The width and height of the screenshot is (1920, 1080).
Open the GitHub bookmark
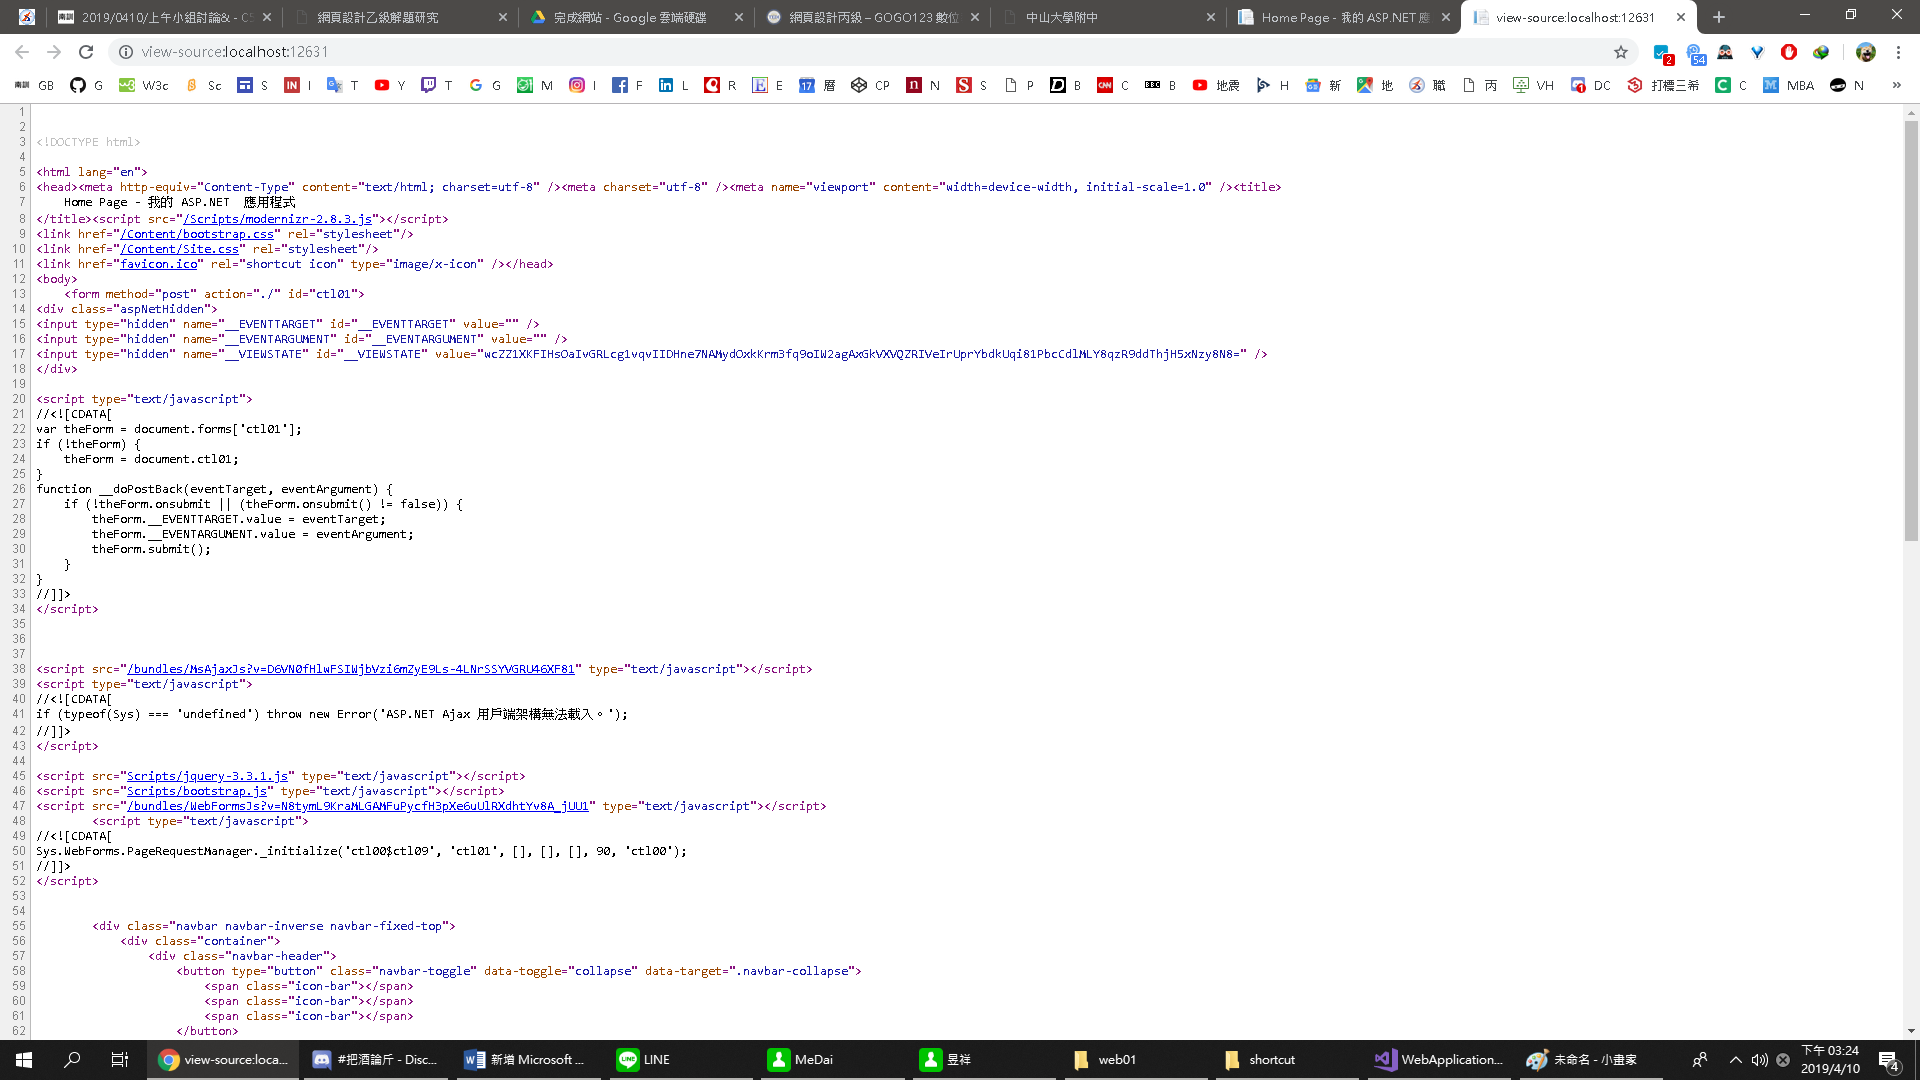86,85
